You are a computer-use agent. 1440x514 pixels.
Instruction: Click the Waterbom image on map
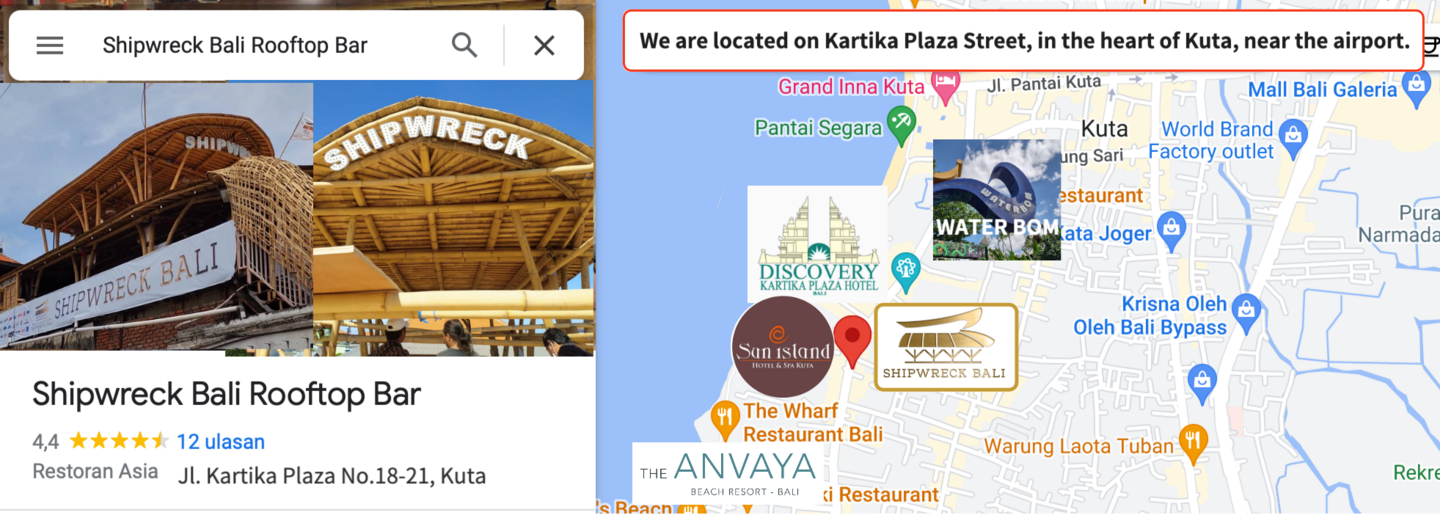pos(997,200)
